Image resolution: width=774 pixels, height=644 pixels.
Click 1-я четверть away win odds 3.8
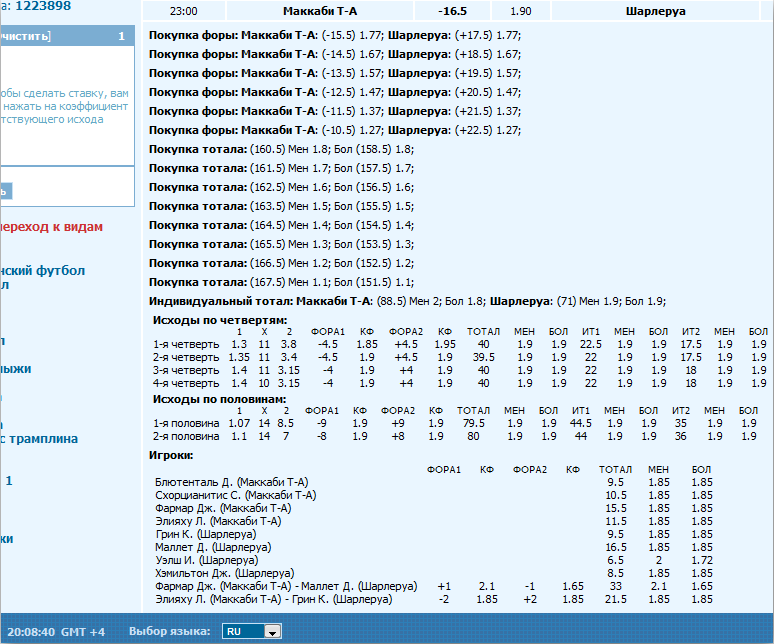[x=289, y=344]
